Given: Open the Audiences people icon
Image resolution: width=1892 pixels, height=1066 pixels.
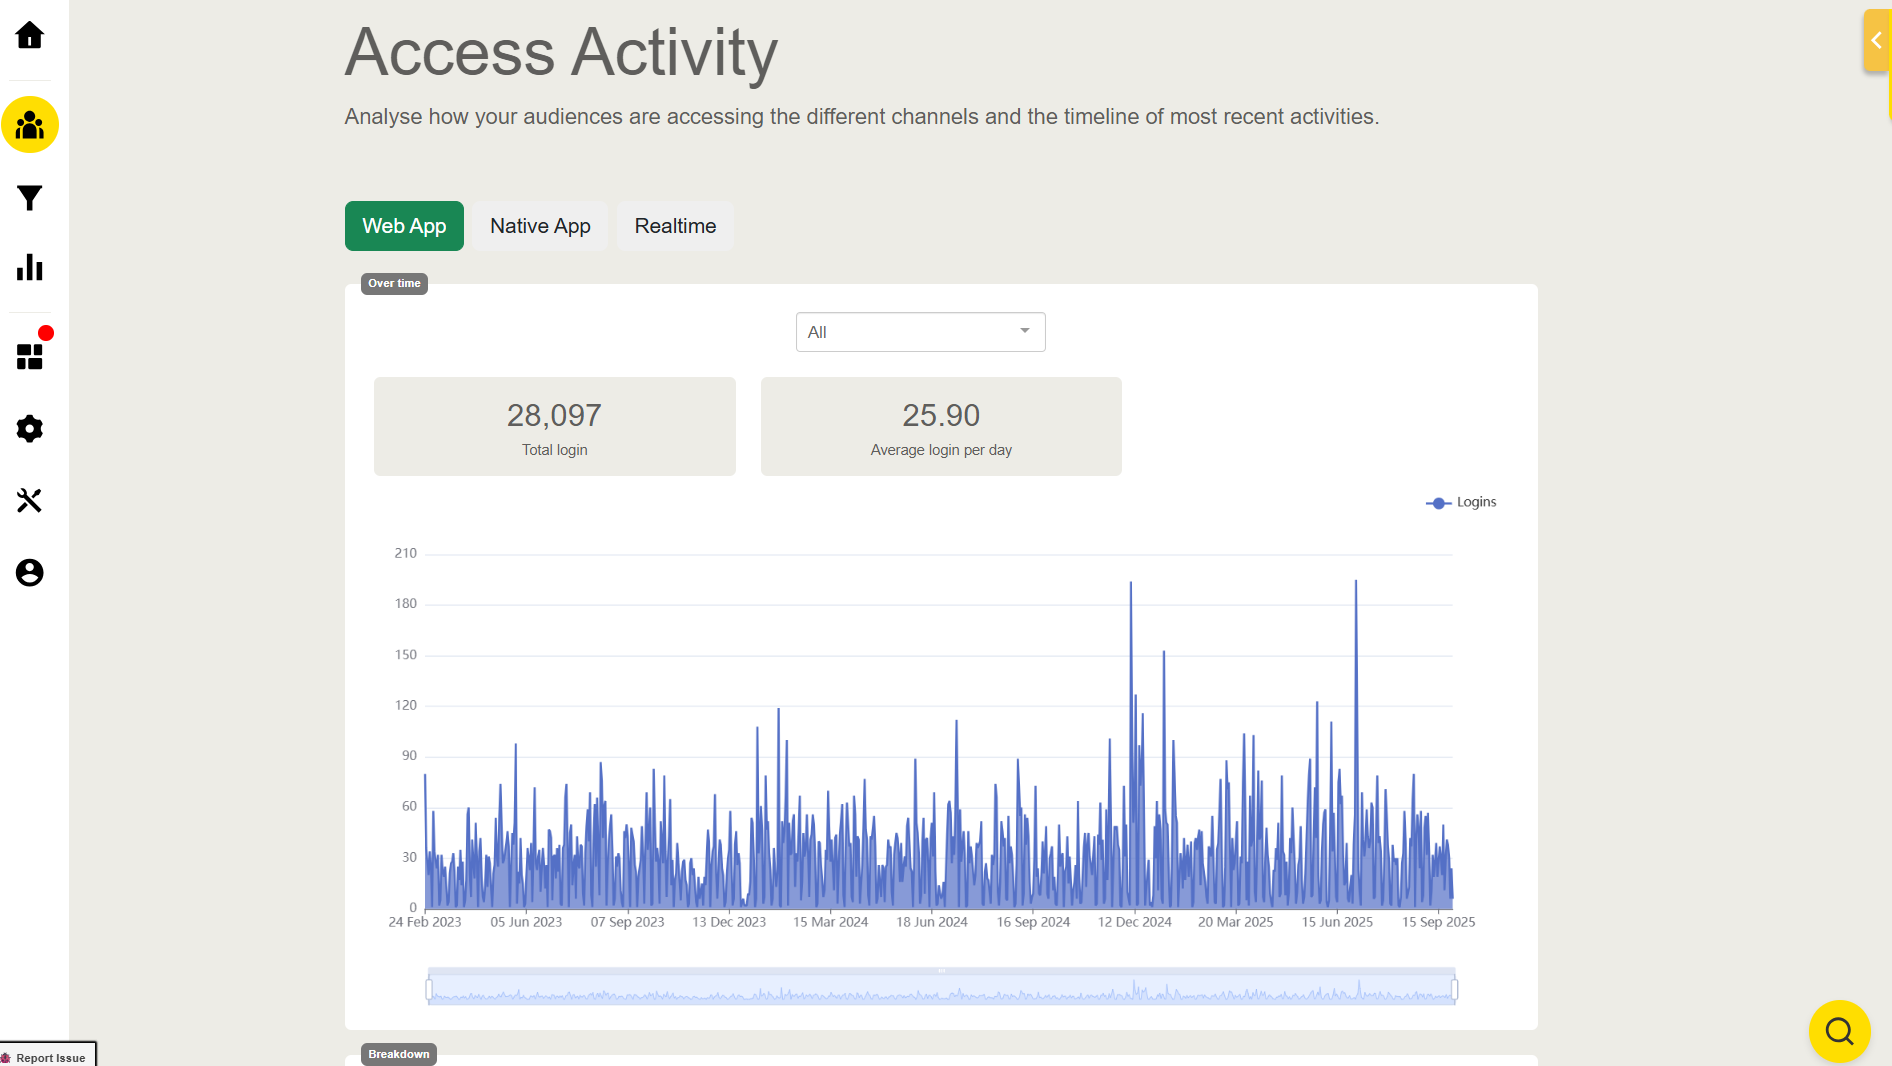Looking at the screenshot, I should coord(30,125).
